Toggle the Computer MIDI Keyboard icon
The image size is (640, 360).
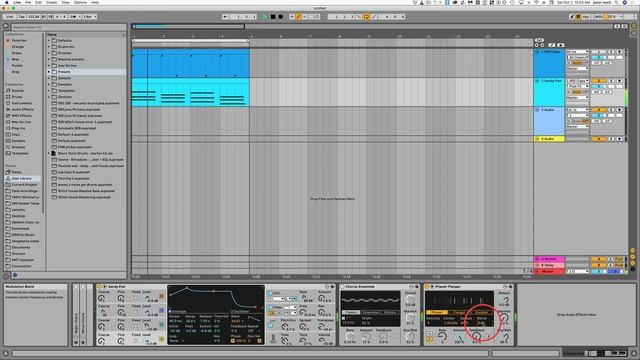click(578, 17)
